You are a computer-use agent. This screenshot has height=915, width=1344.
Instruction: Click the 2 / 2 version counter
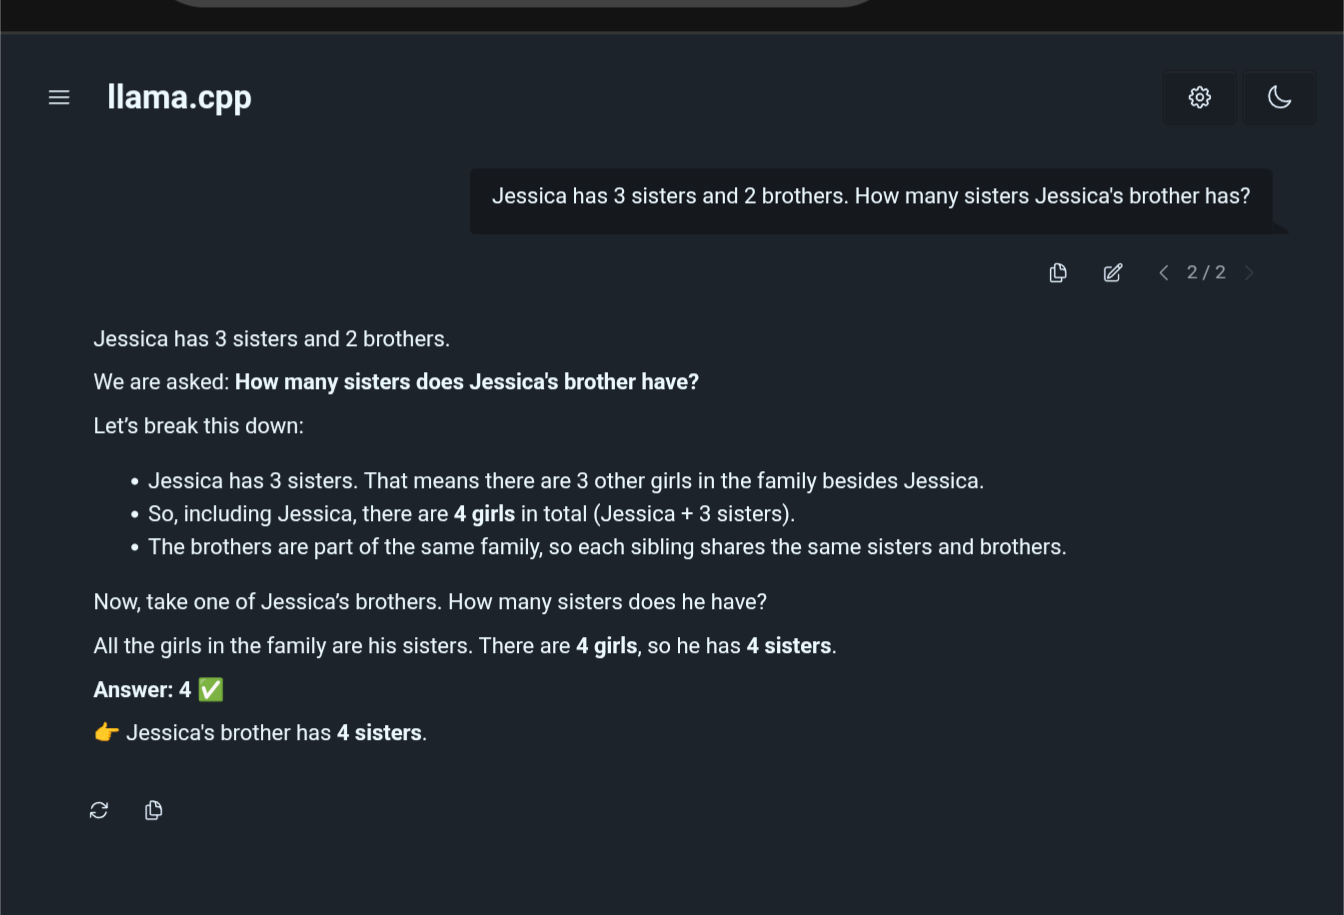tap(1206, 273)
